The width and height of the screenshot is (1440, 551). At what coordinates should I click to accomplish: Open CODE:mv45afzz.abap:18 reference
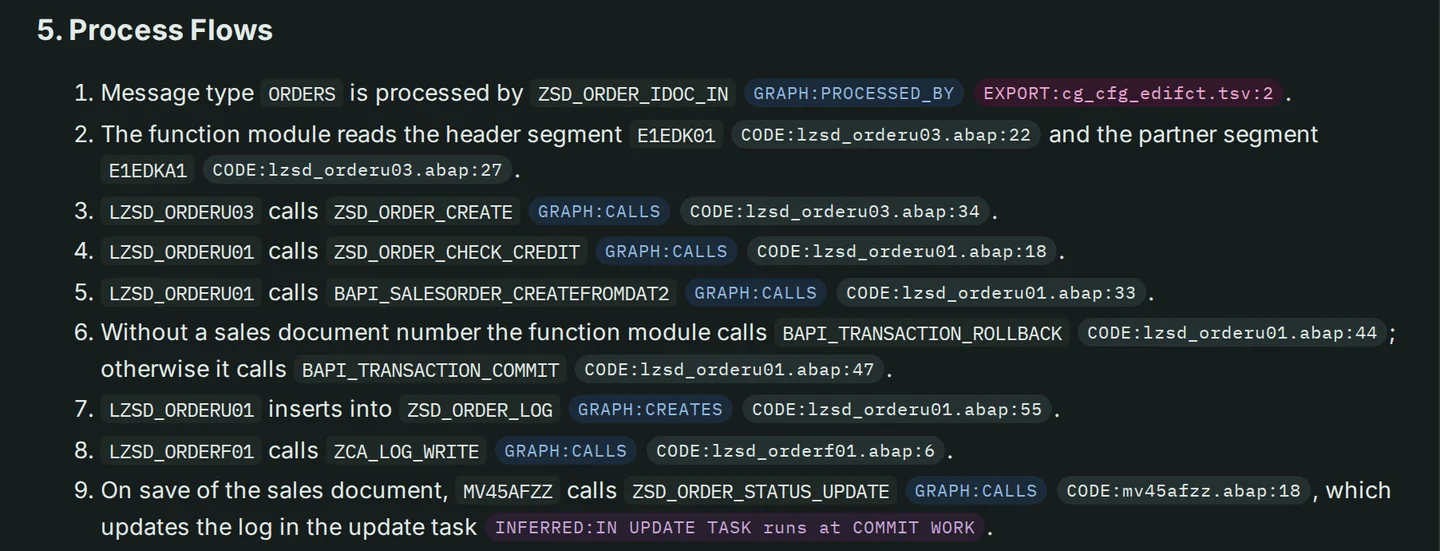pyautogui.click(x=1183, y=491)
